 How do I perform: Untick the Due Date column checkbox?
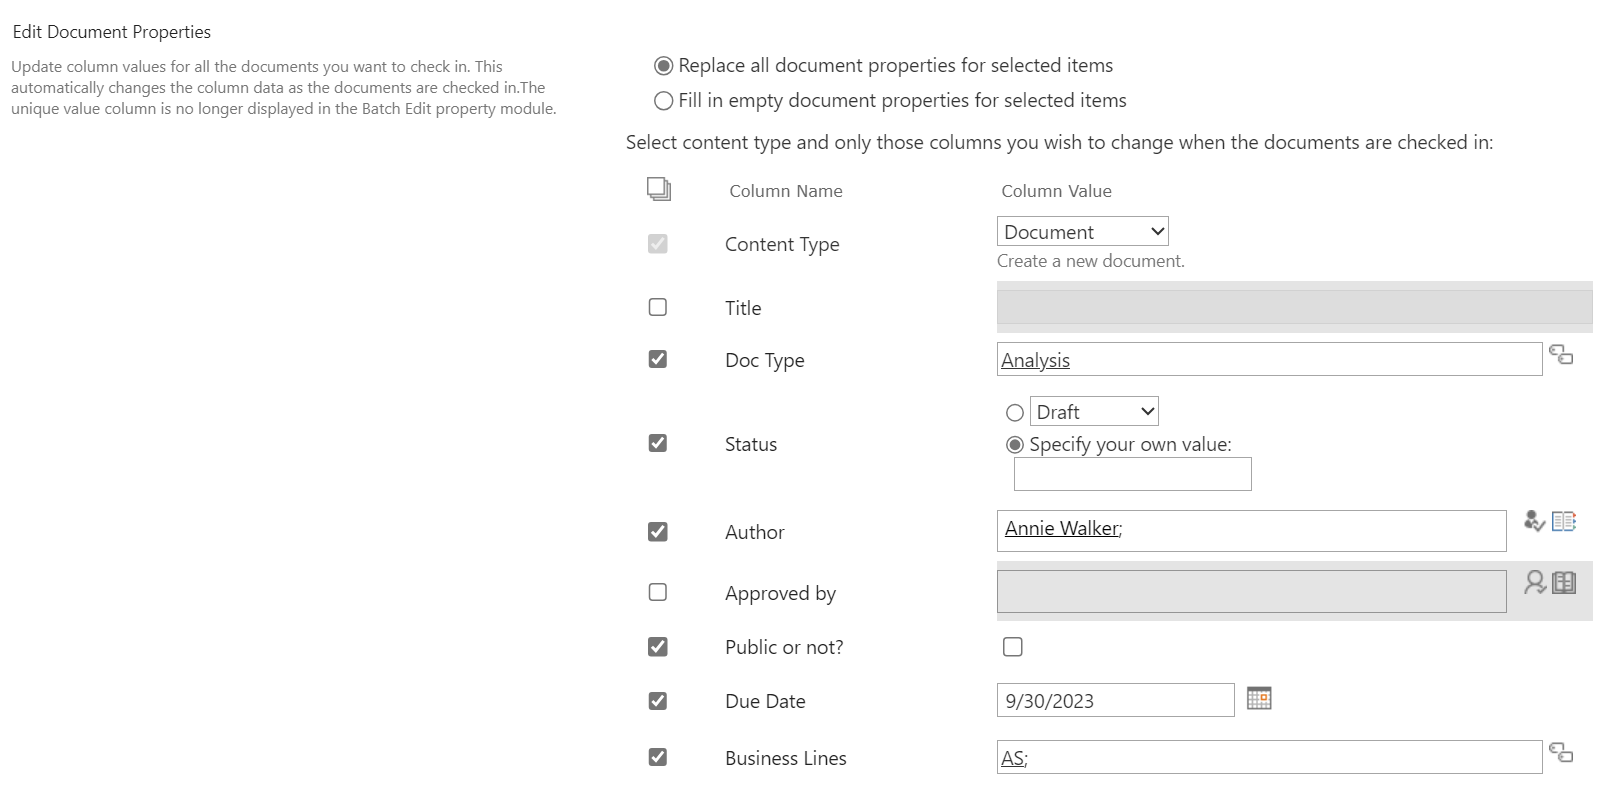point(658,701)
